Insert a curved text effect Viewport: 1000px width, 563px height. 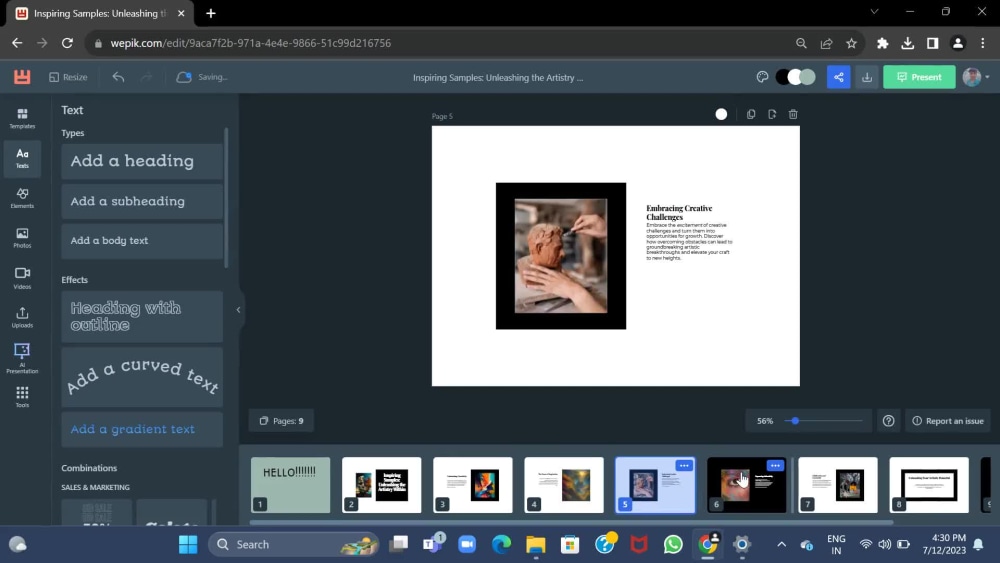[x=142, y=377]
